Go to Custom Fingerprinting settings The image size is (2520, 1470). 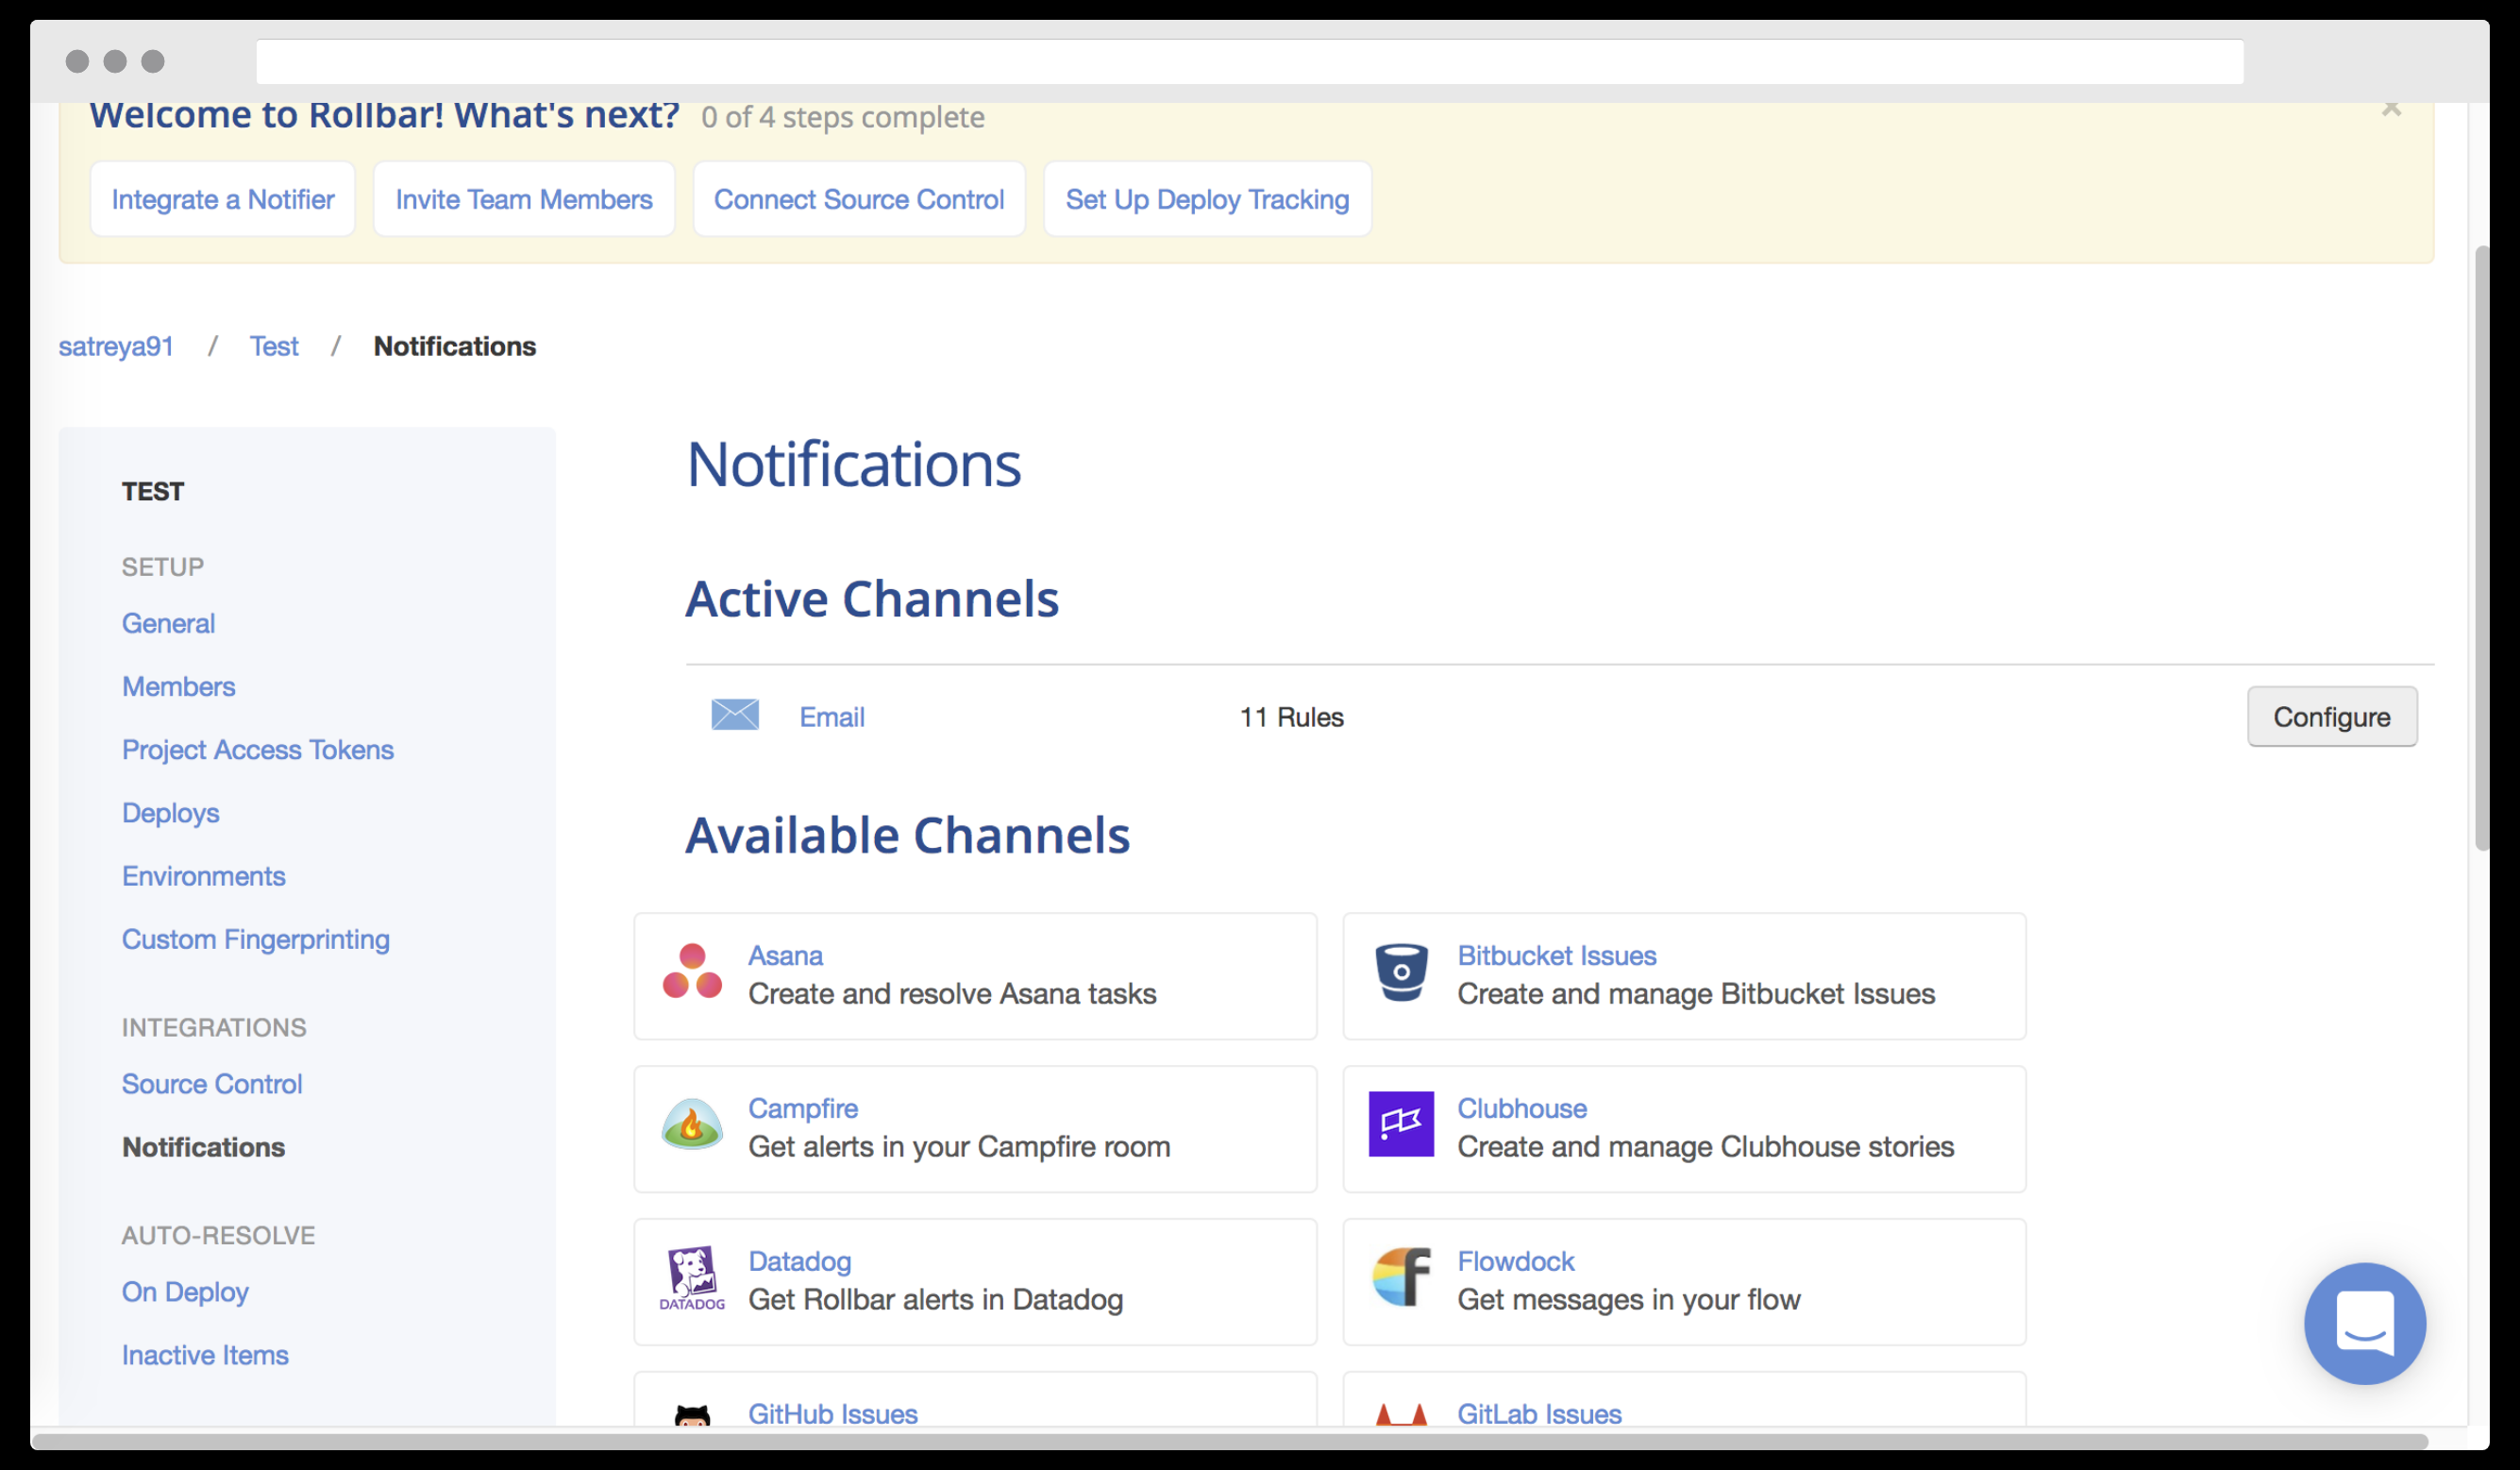(x=255, y=939)
